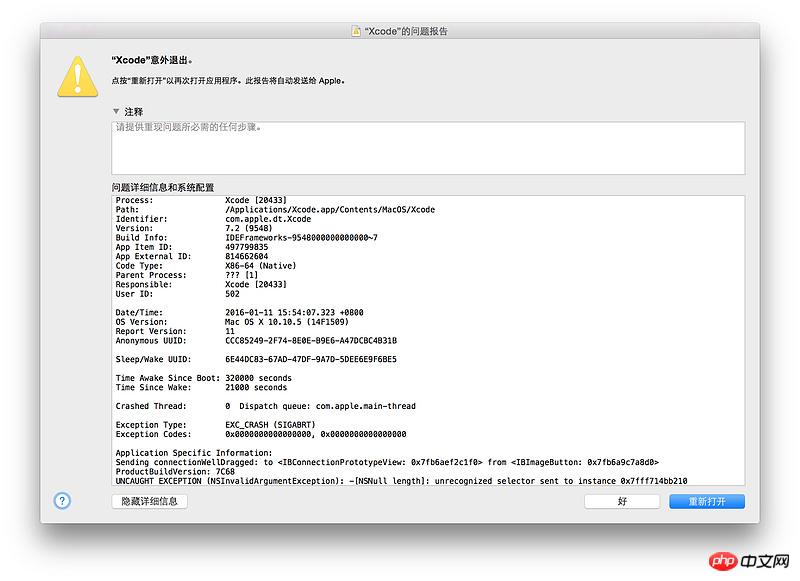Click build info IDEFrameworks value
Viewport: 800px width, 581px height.
301,237
